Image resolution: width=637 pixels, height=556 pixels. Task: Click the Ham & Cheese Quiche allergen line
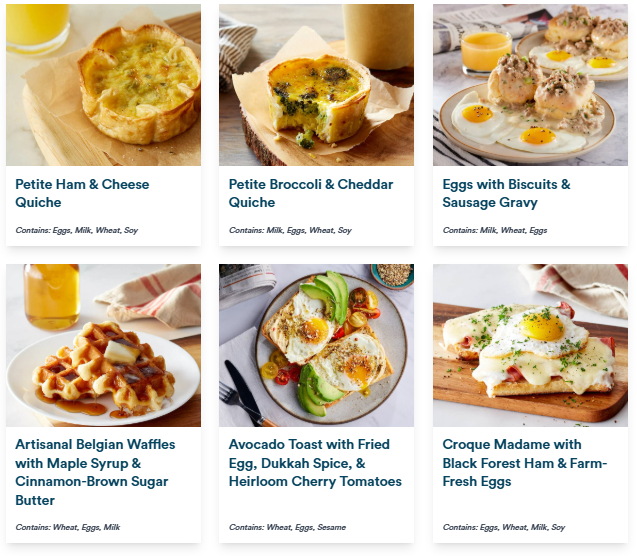pos(77,231)
